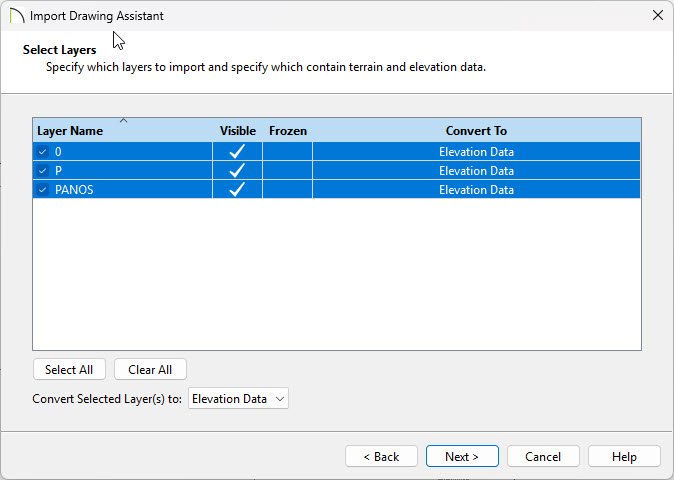
Task: Click the Frozen cell for PANOS layer
Action: click(x=287, y=190)
